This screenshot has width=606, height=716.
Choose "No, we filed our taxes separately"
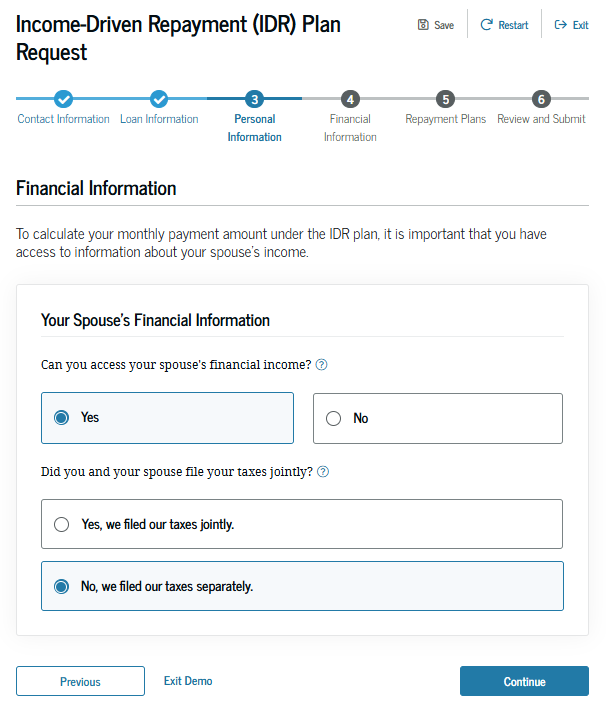302,586
